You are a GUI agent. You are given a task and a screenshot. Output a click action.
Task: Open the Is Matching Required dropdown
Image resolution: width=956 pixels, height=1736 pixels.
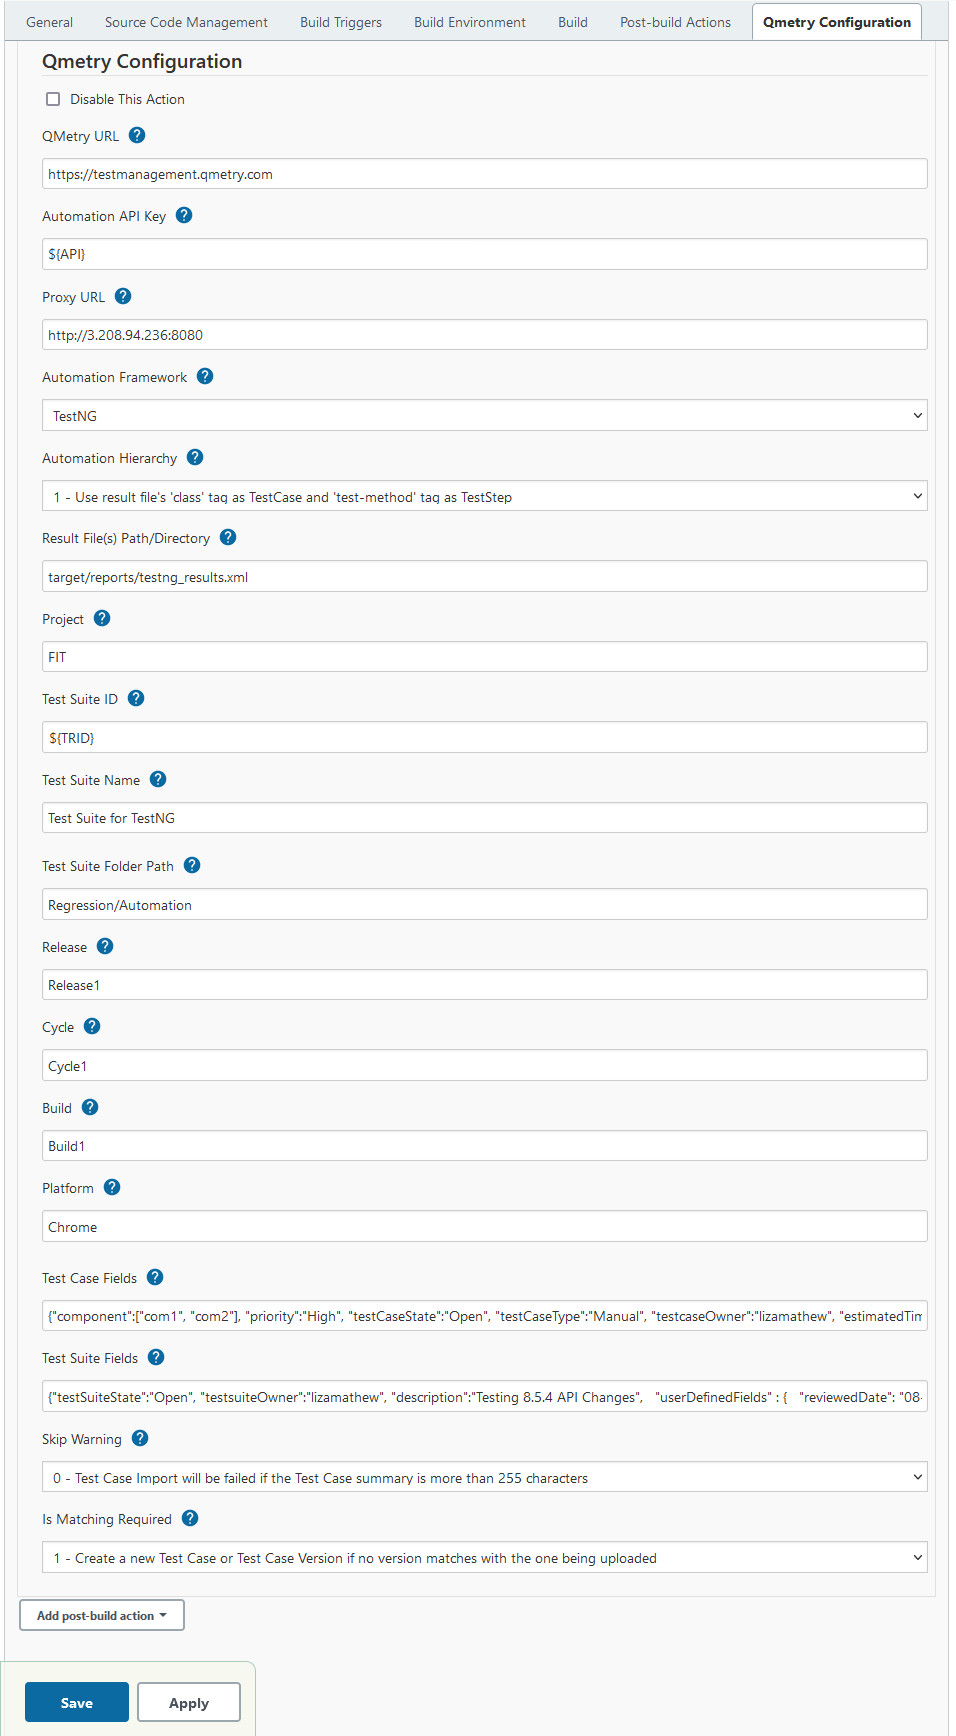[484, 1558]
